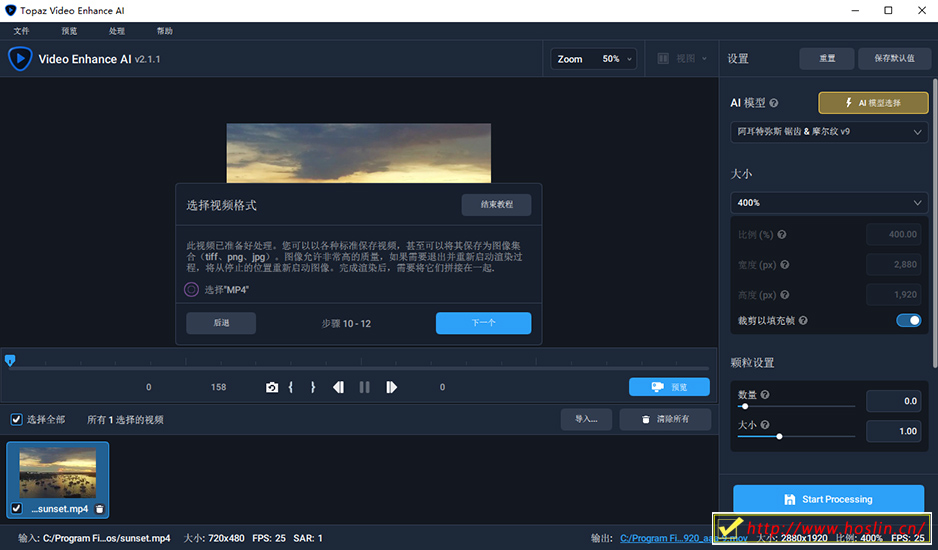Click the 宽度 value field 2,880

(894, 265)
